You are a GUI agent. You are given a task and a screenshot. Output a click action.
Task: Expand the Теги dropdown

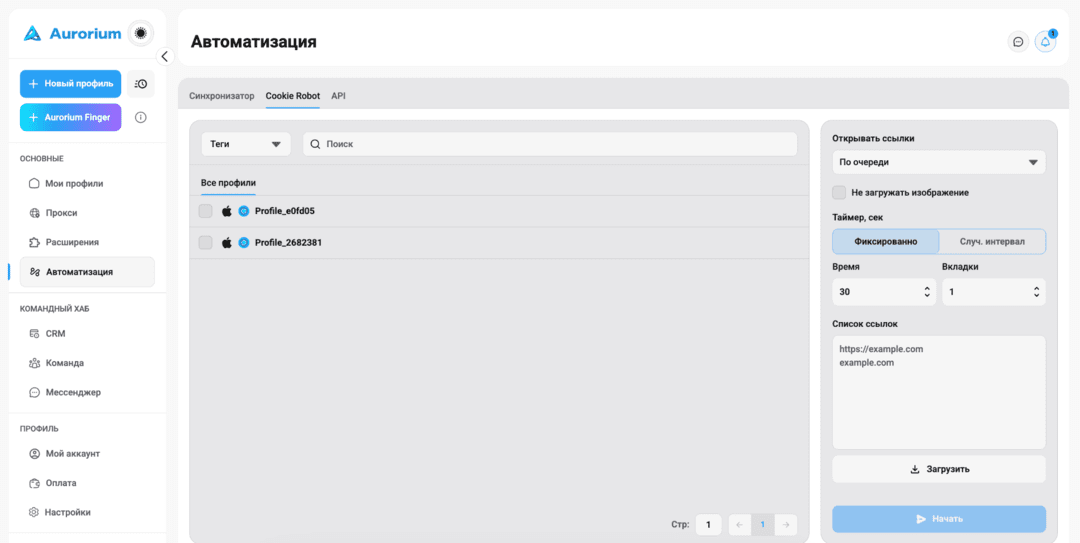[x=246, y=144]
